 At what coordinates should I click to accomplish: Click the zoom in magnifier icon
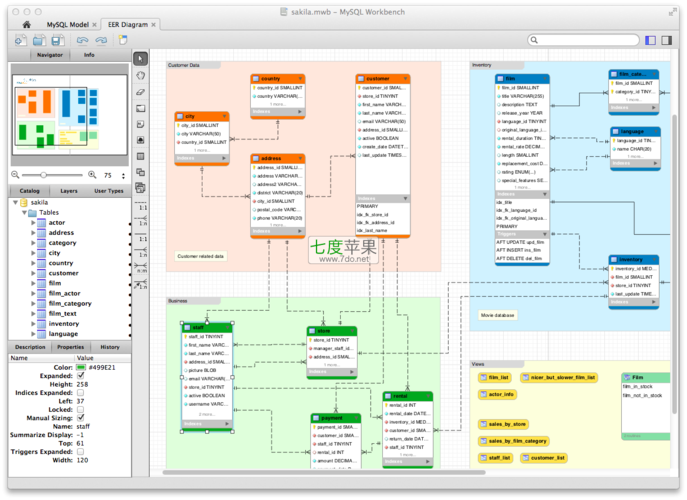pos(92,175)
